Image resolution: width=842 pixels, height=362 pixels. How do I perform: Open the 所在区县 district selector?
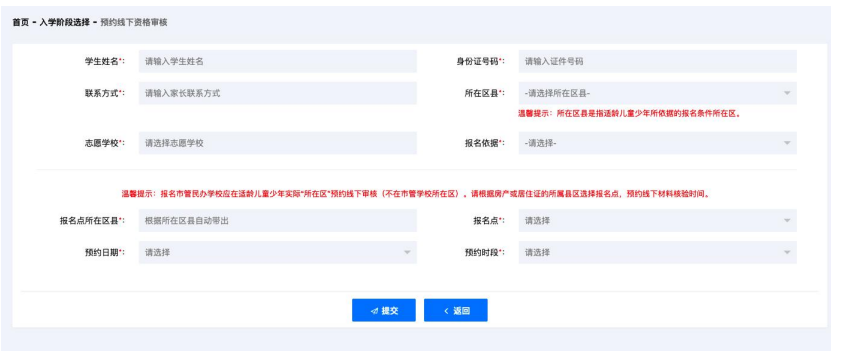click(657, 93)
